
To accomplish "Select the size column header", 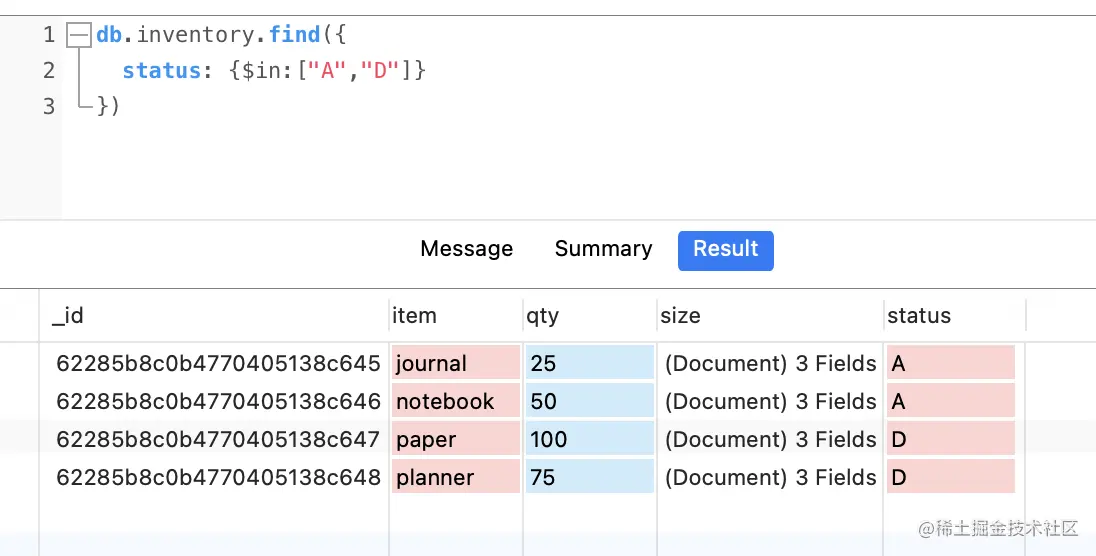I will (680, 316).
